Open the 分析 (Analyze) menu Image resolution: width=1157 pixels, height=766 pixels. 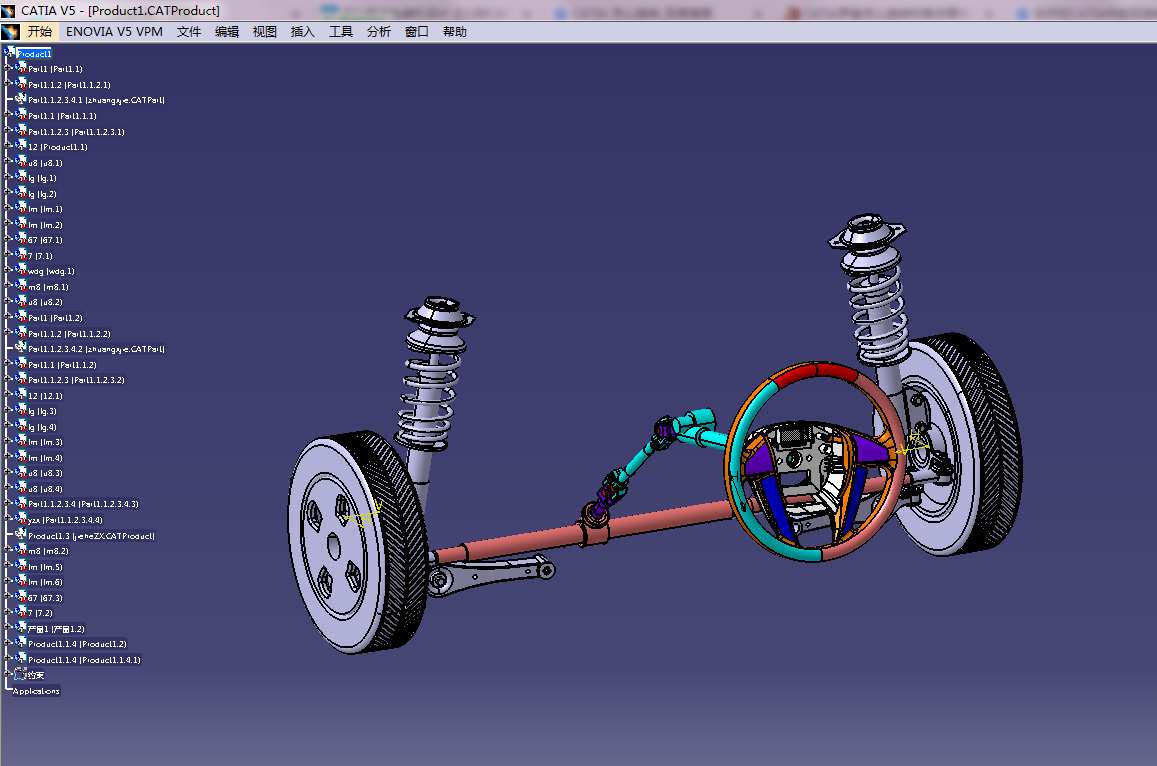click(x=379, y=32)
